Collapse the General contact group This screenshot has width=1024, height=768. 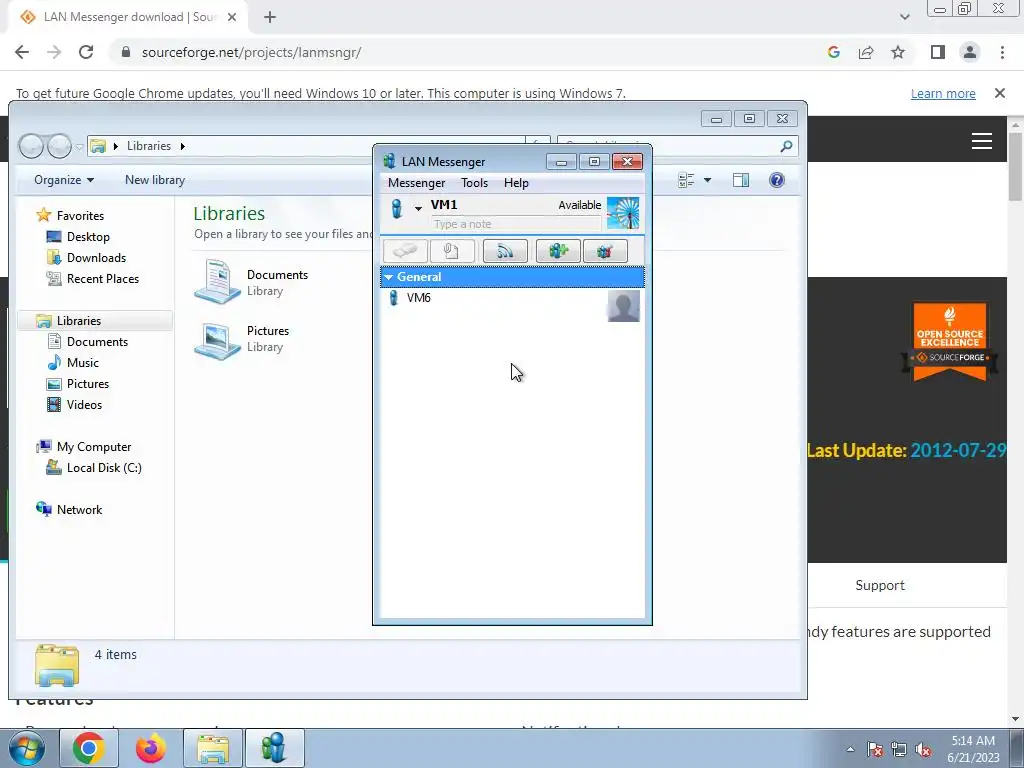[x=389, y=277]
